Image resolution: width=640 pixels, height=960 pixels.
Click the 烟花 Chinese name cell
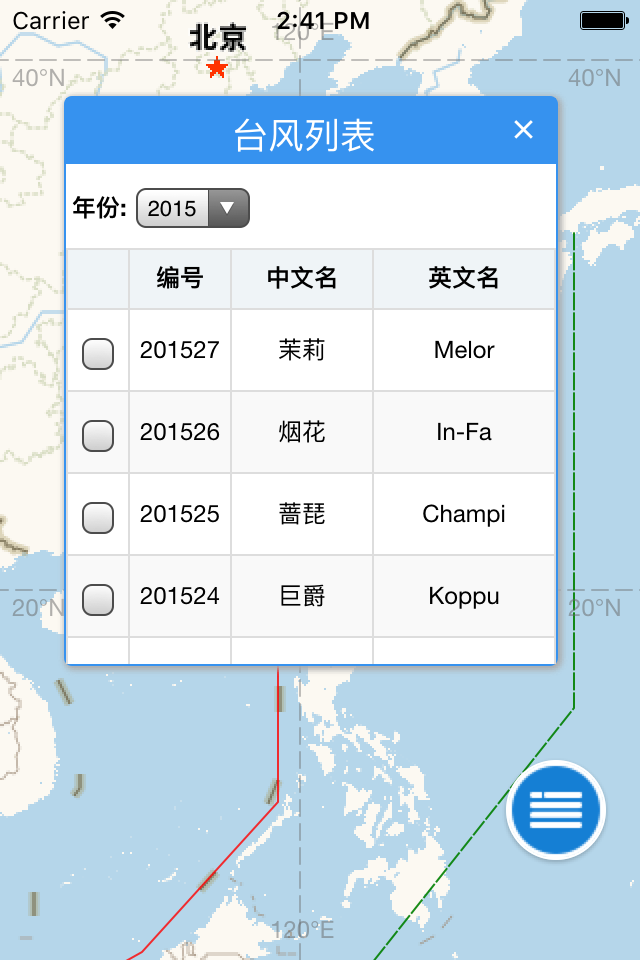point(301,432)
